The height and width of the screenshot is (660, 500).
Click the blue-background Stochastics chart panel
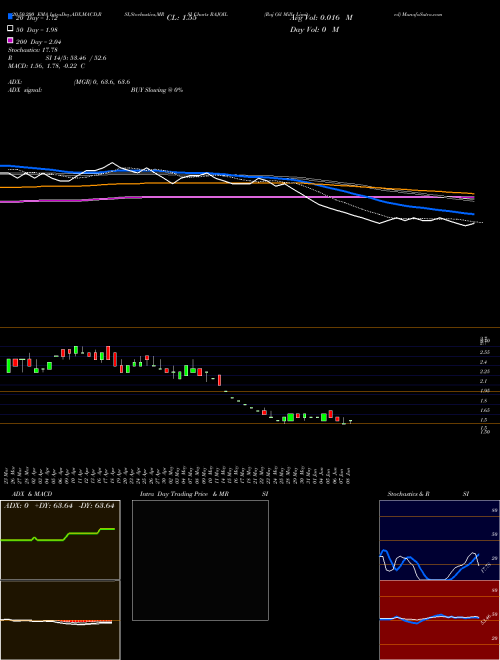point(439,540)
